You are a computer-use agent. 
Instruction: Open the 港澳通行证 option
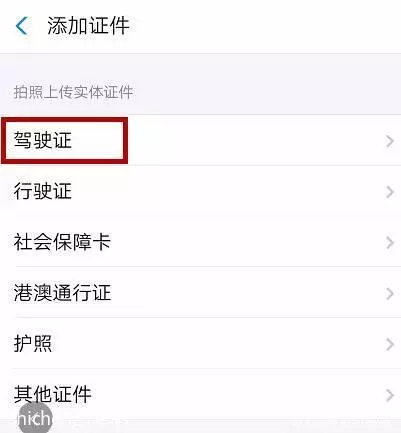point(200,293)
